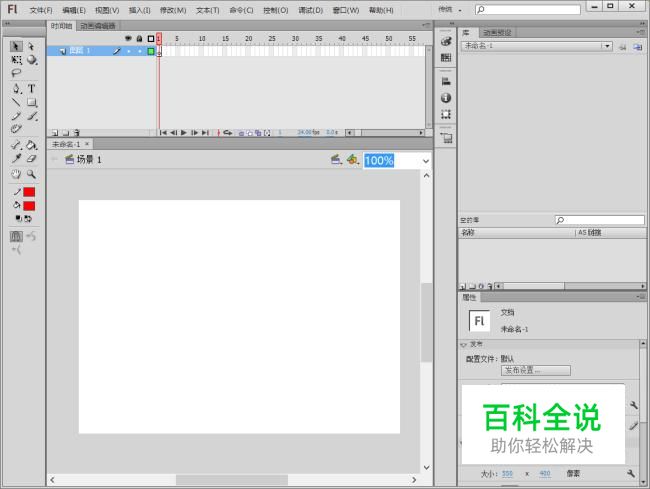The height and width of the screenshot is (489, 650).
Task: Toggle show all layers as outlines
Action: click(x=151, y=39)
